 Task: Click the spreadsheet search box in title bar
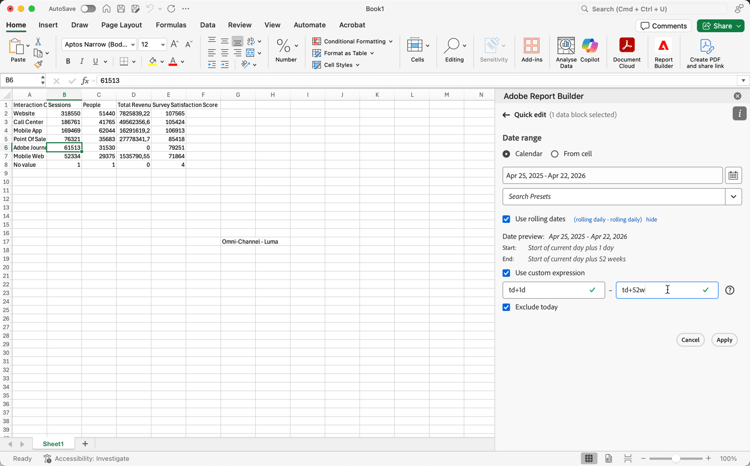(653, 9)
